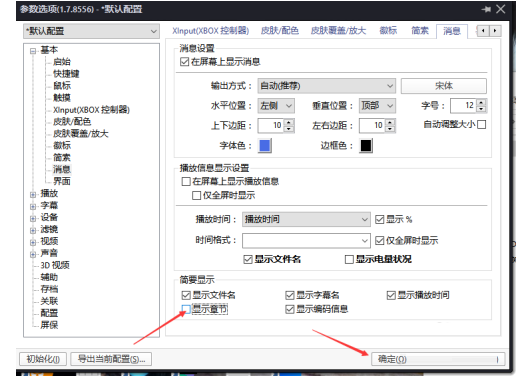Open the 输出方式 dropdown showing 自动(推荐)

click(327, 86)
